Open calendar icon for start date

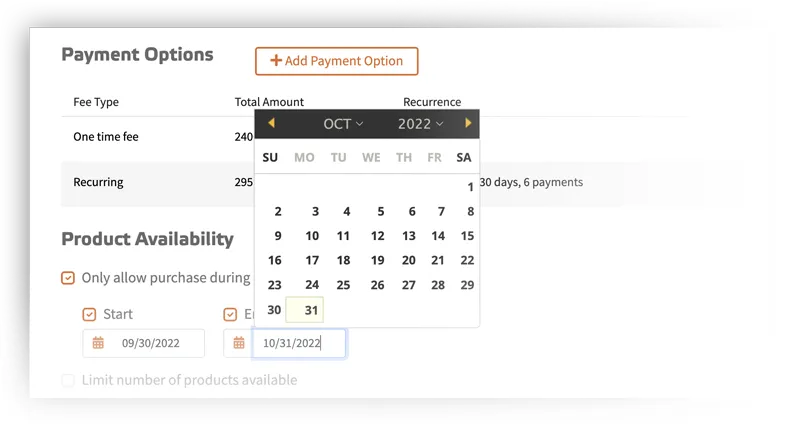(98, 343)
